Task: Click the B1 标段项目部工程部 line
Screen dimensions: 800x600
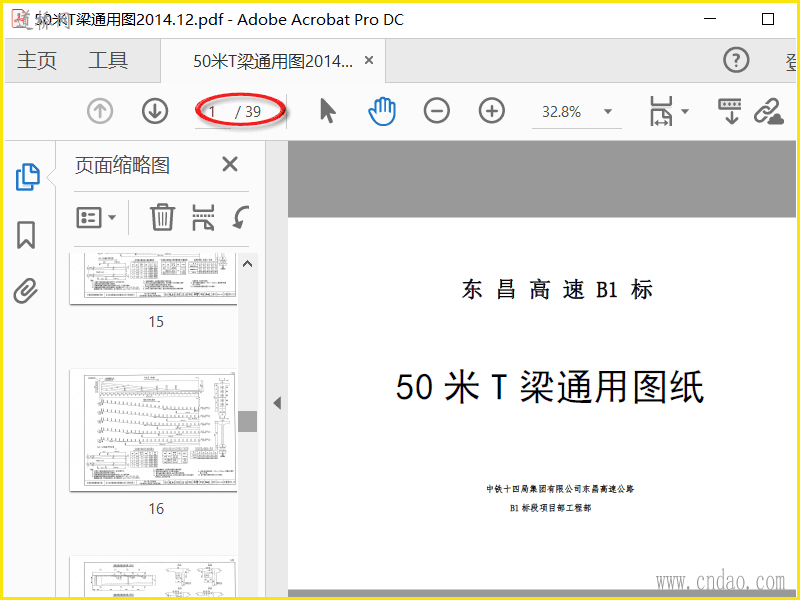Action: (x=551, y=508)
